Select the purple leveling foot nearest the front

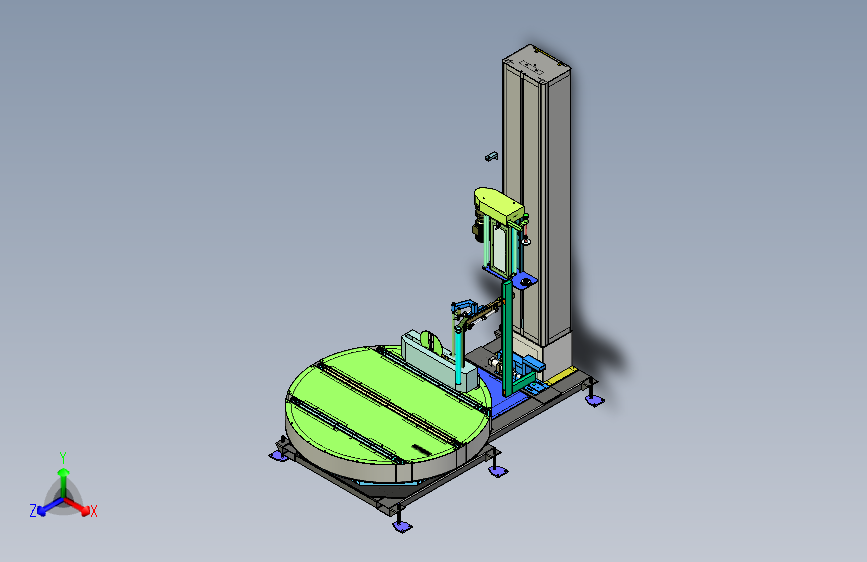click(x=402, y=525)
